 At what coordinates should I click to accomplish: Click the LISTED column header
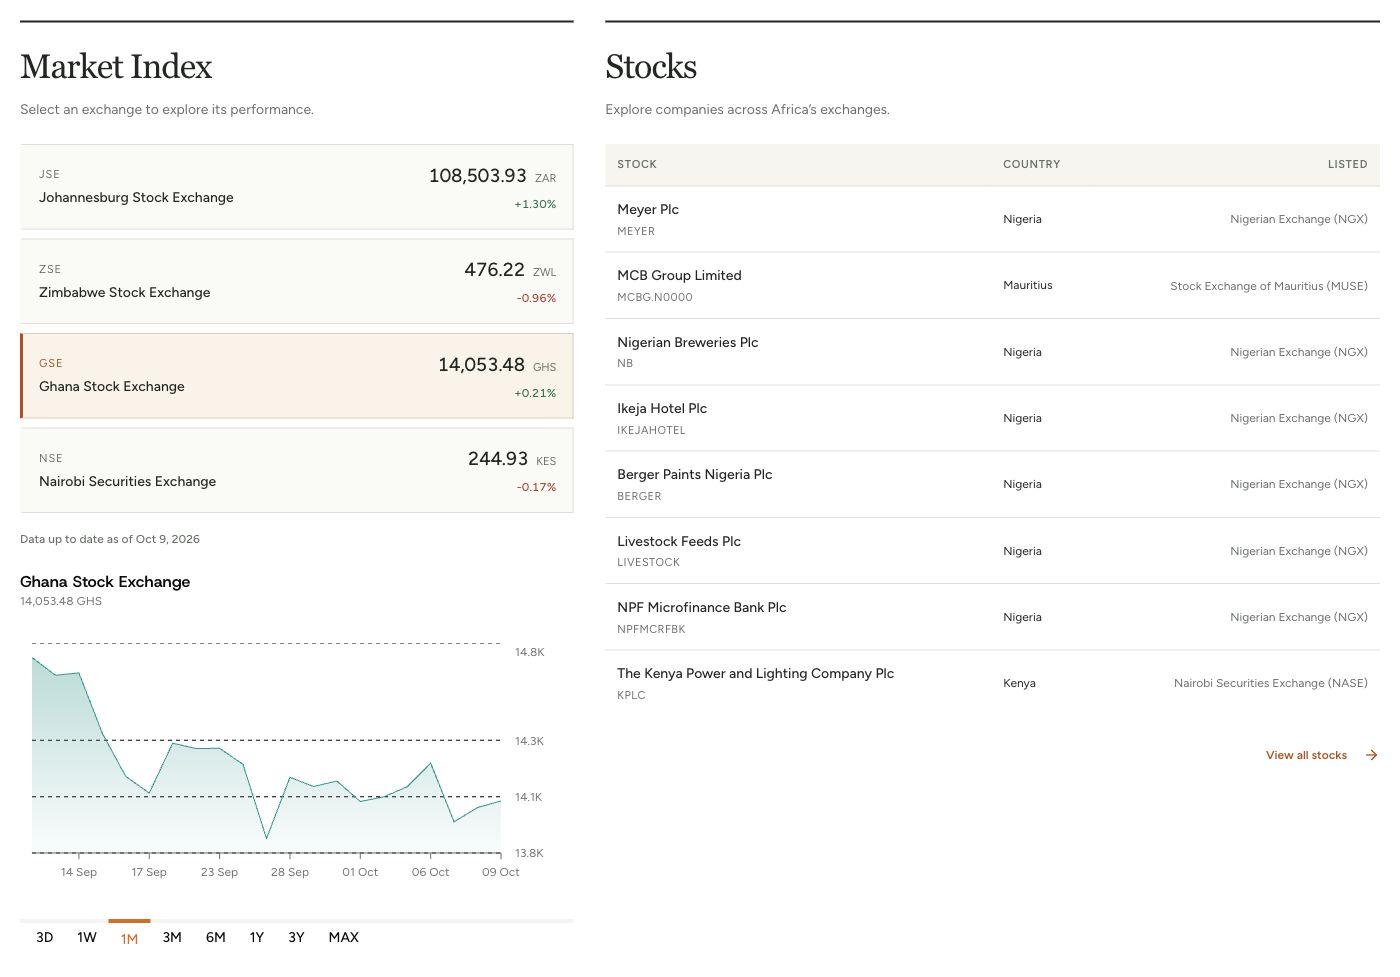1347,164
